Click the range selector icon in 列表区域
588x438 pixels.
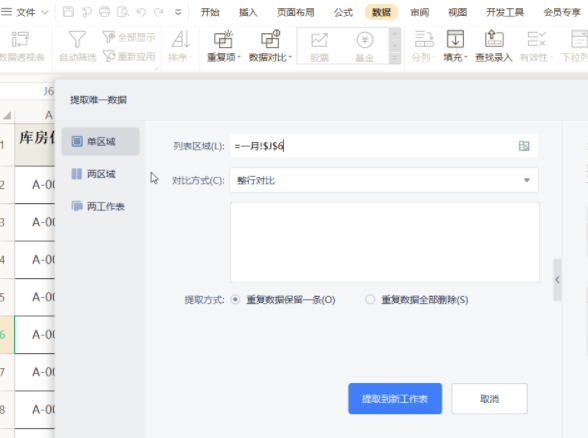click(524, 146)
